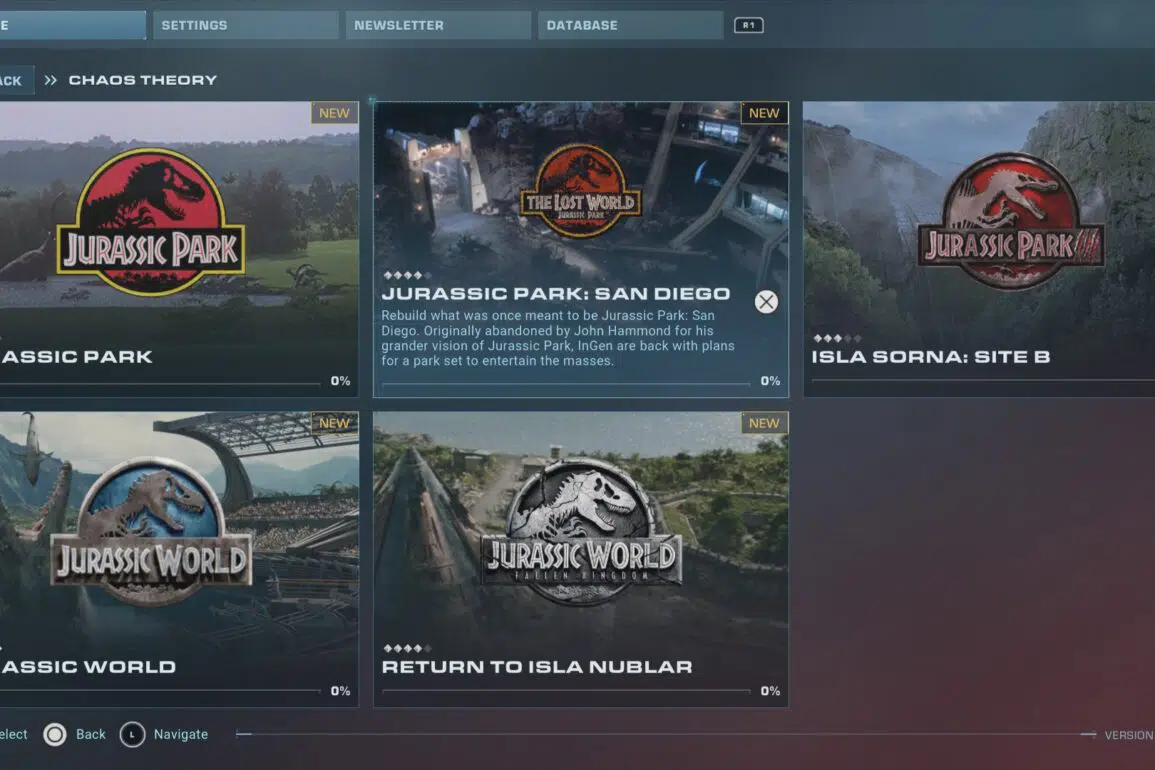Select the Isla Sorna: Site B scenario
The image size is (1155, 770).
[979, 249]
